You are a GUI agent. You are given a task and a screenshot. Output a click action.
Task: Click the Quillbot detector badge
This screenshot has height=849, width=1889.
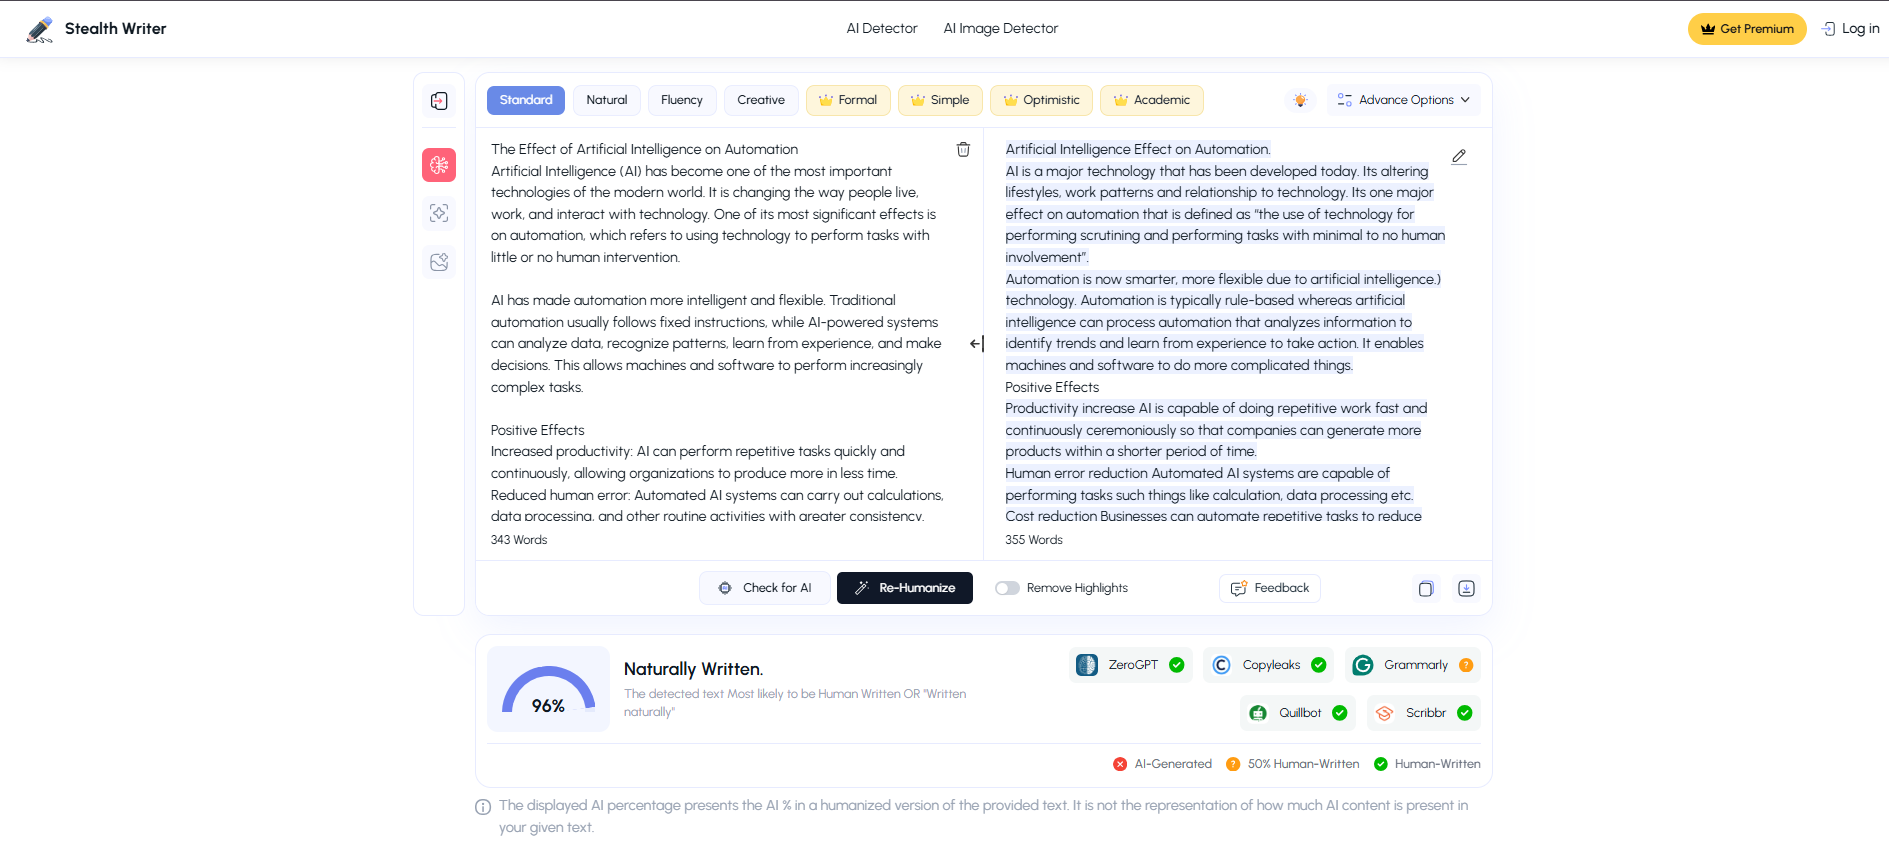[1298, 713]
